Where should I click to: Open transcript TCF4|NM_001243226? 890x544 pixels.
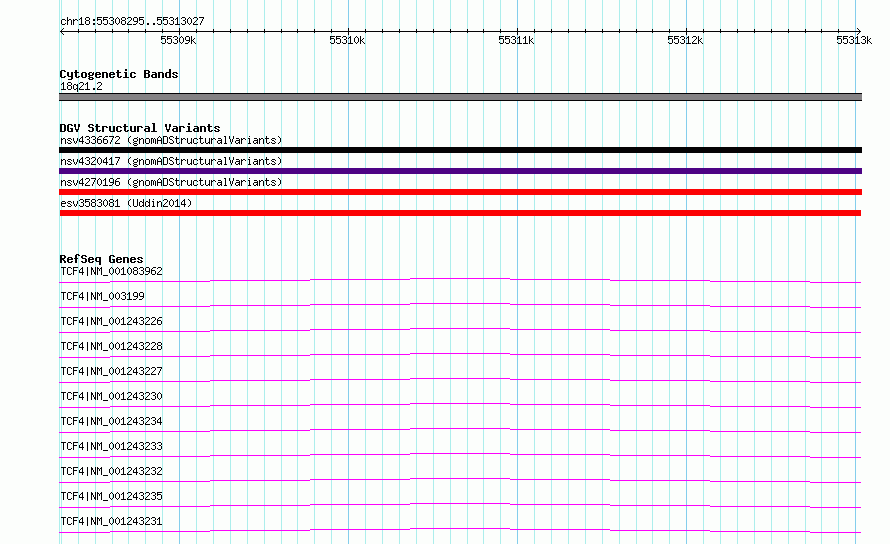pos(111,321)
